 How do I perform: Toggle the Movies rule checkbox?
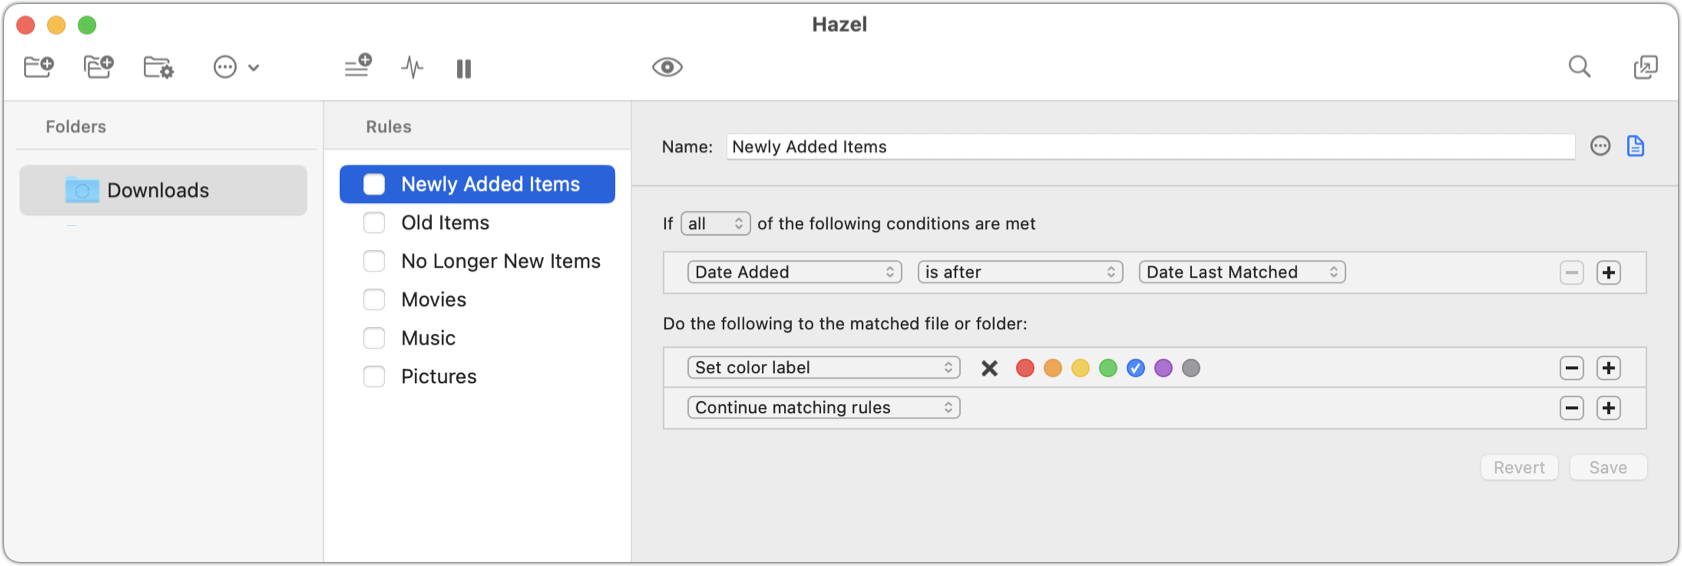click(374, 299)
